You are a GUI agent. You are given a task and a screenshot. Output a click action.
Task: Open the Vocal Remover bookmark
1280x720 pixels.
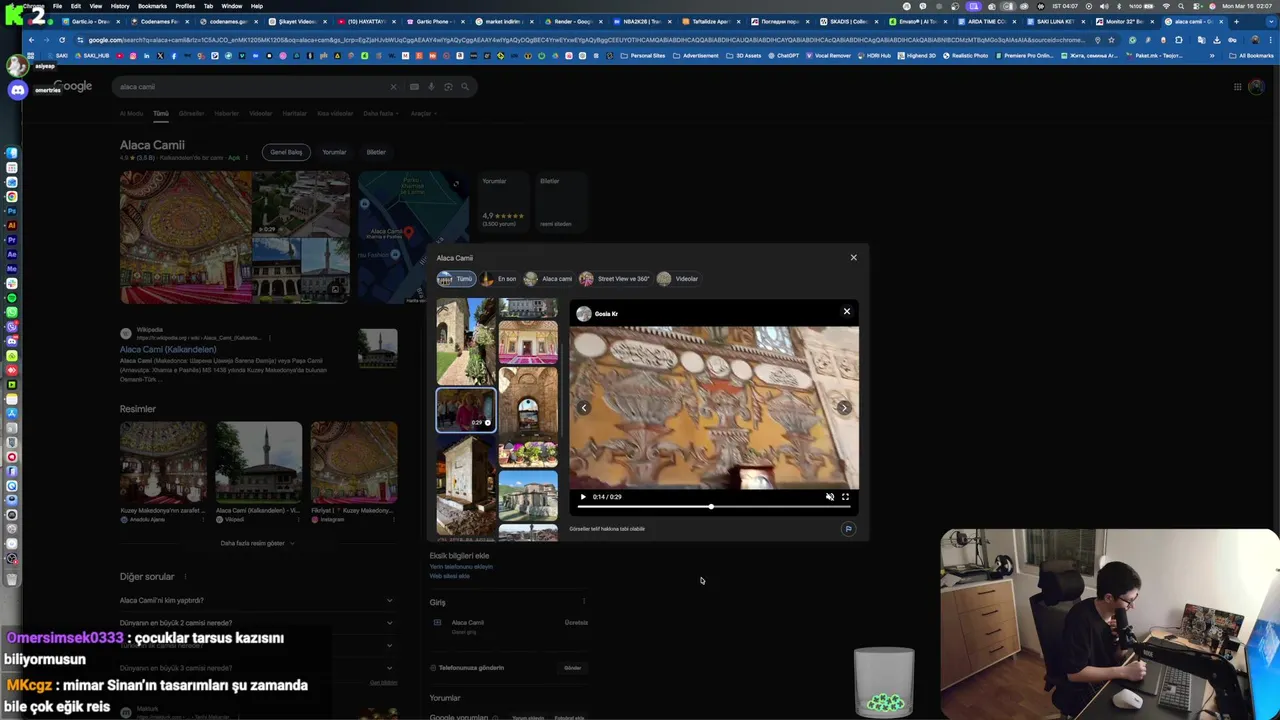coord(830,56)
